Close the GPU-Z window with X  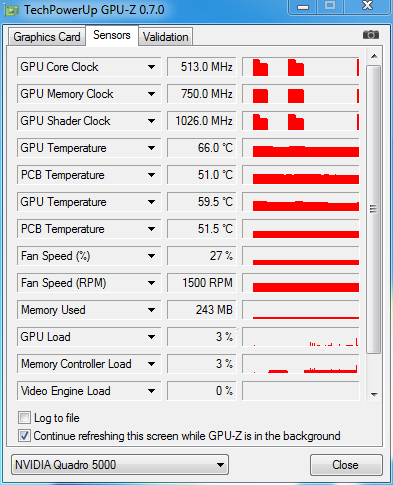click(x=367, y=6)
